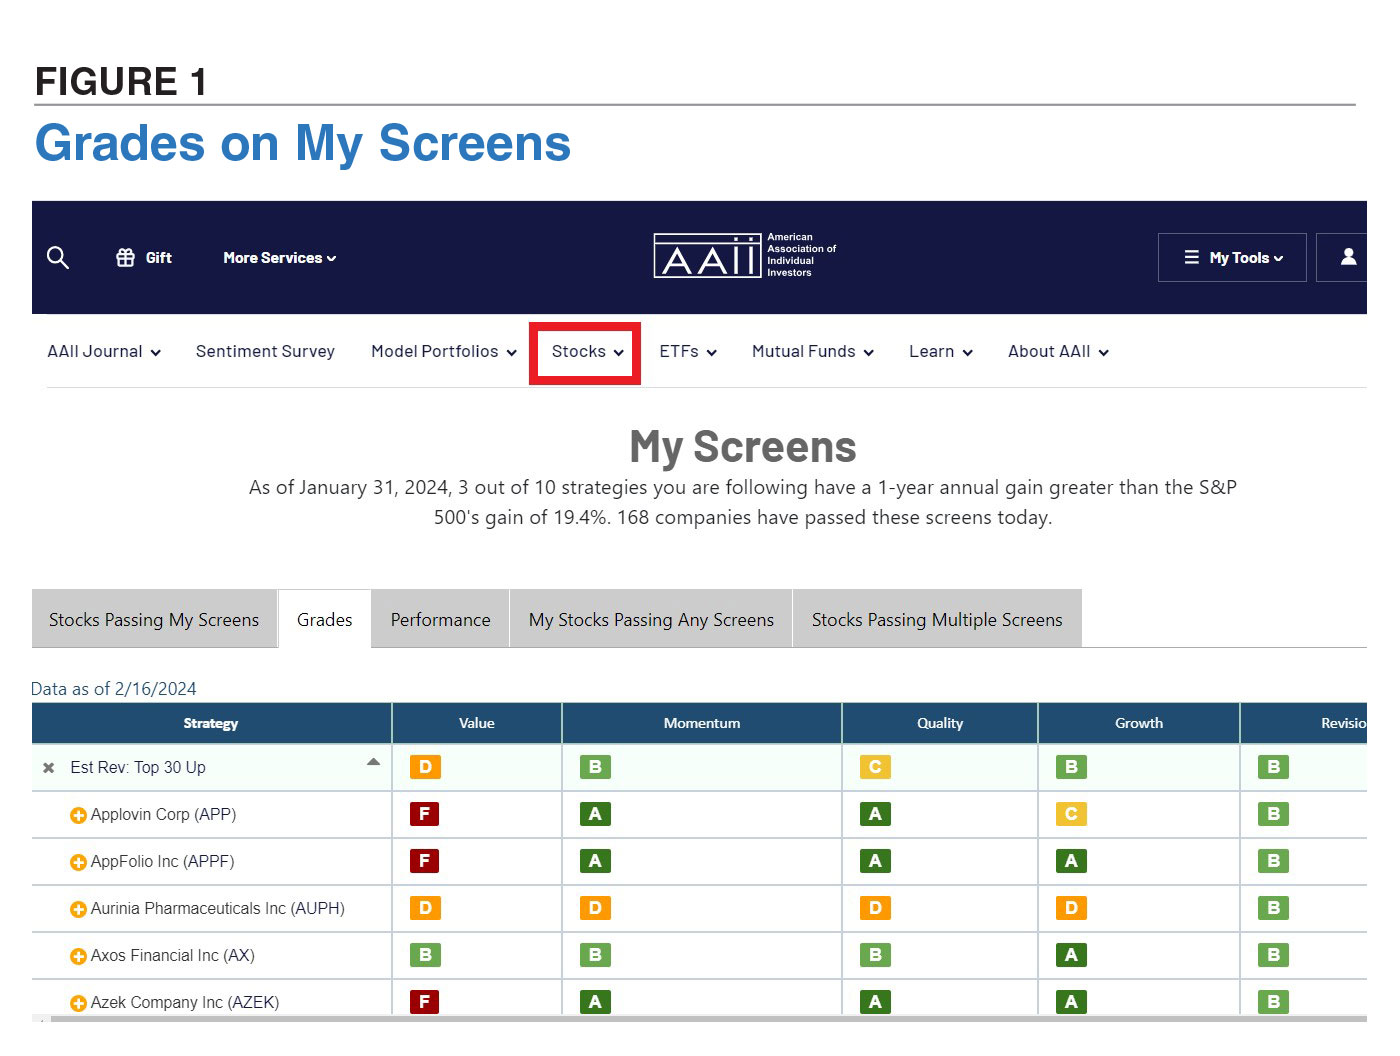Open the search magnifier icon

click(58, 258)
